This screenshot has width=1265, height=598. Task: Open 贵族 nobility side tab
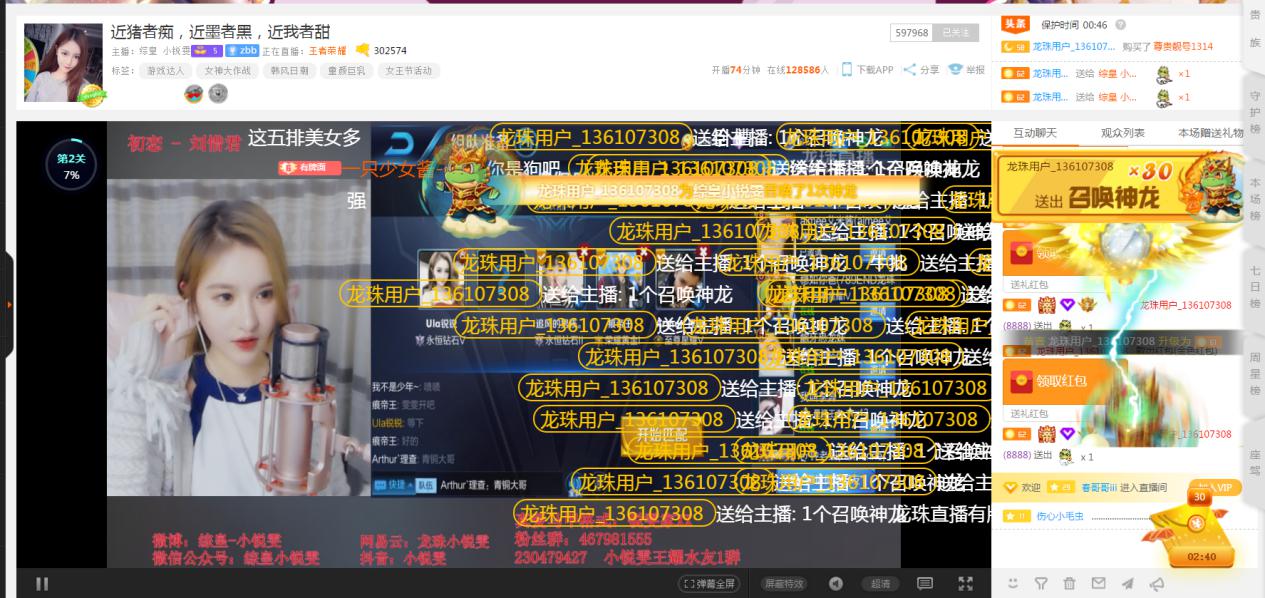[1255, 28]
